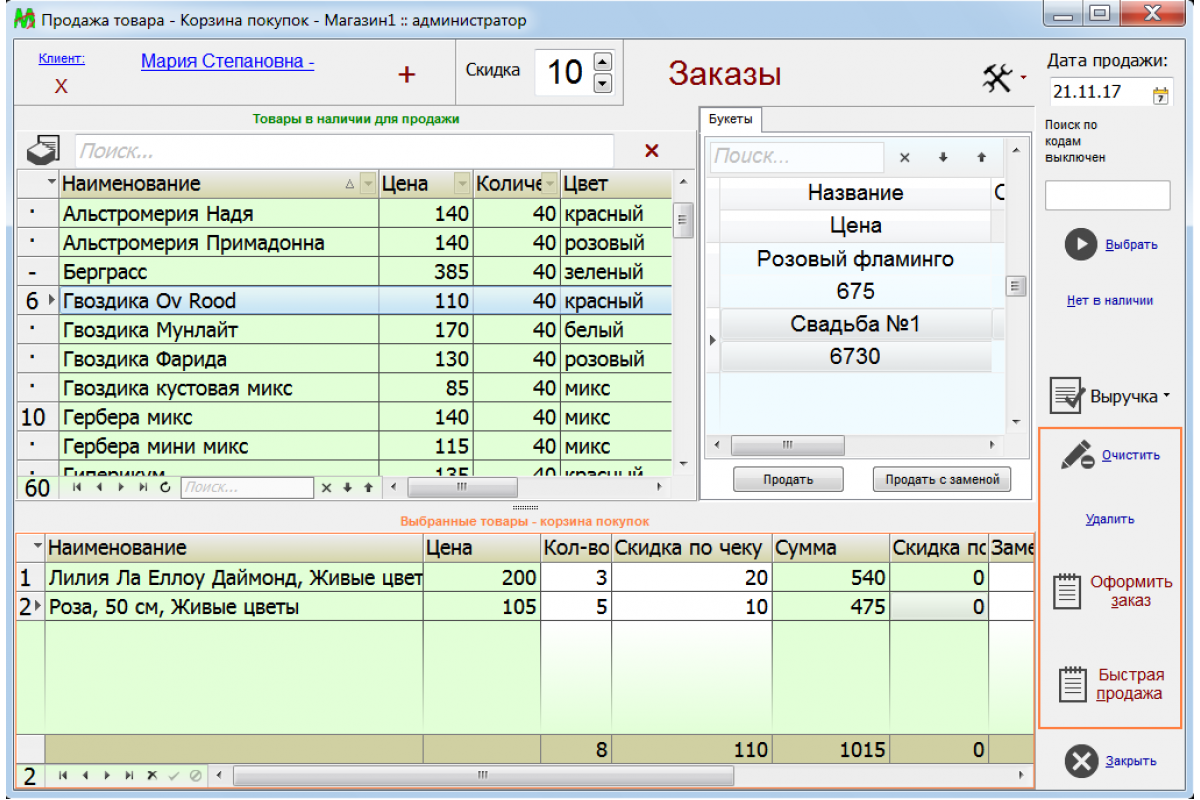This screenshot has width=1200, height=800.
Task: Clear the products navigator search field
Action: 325,487
